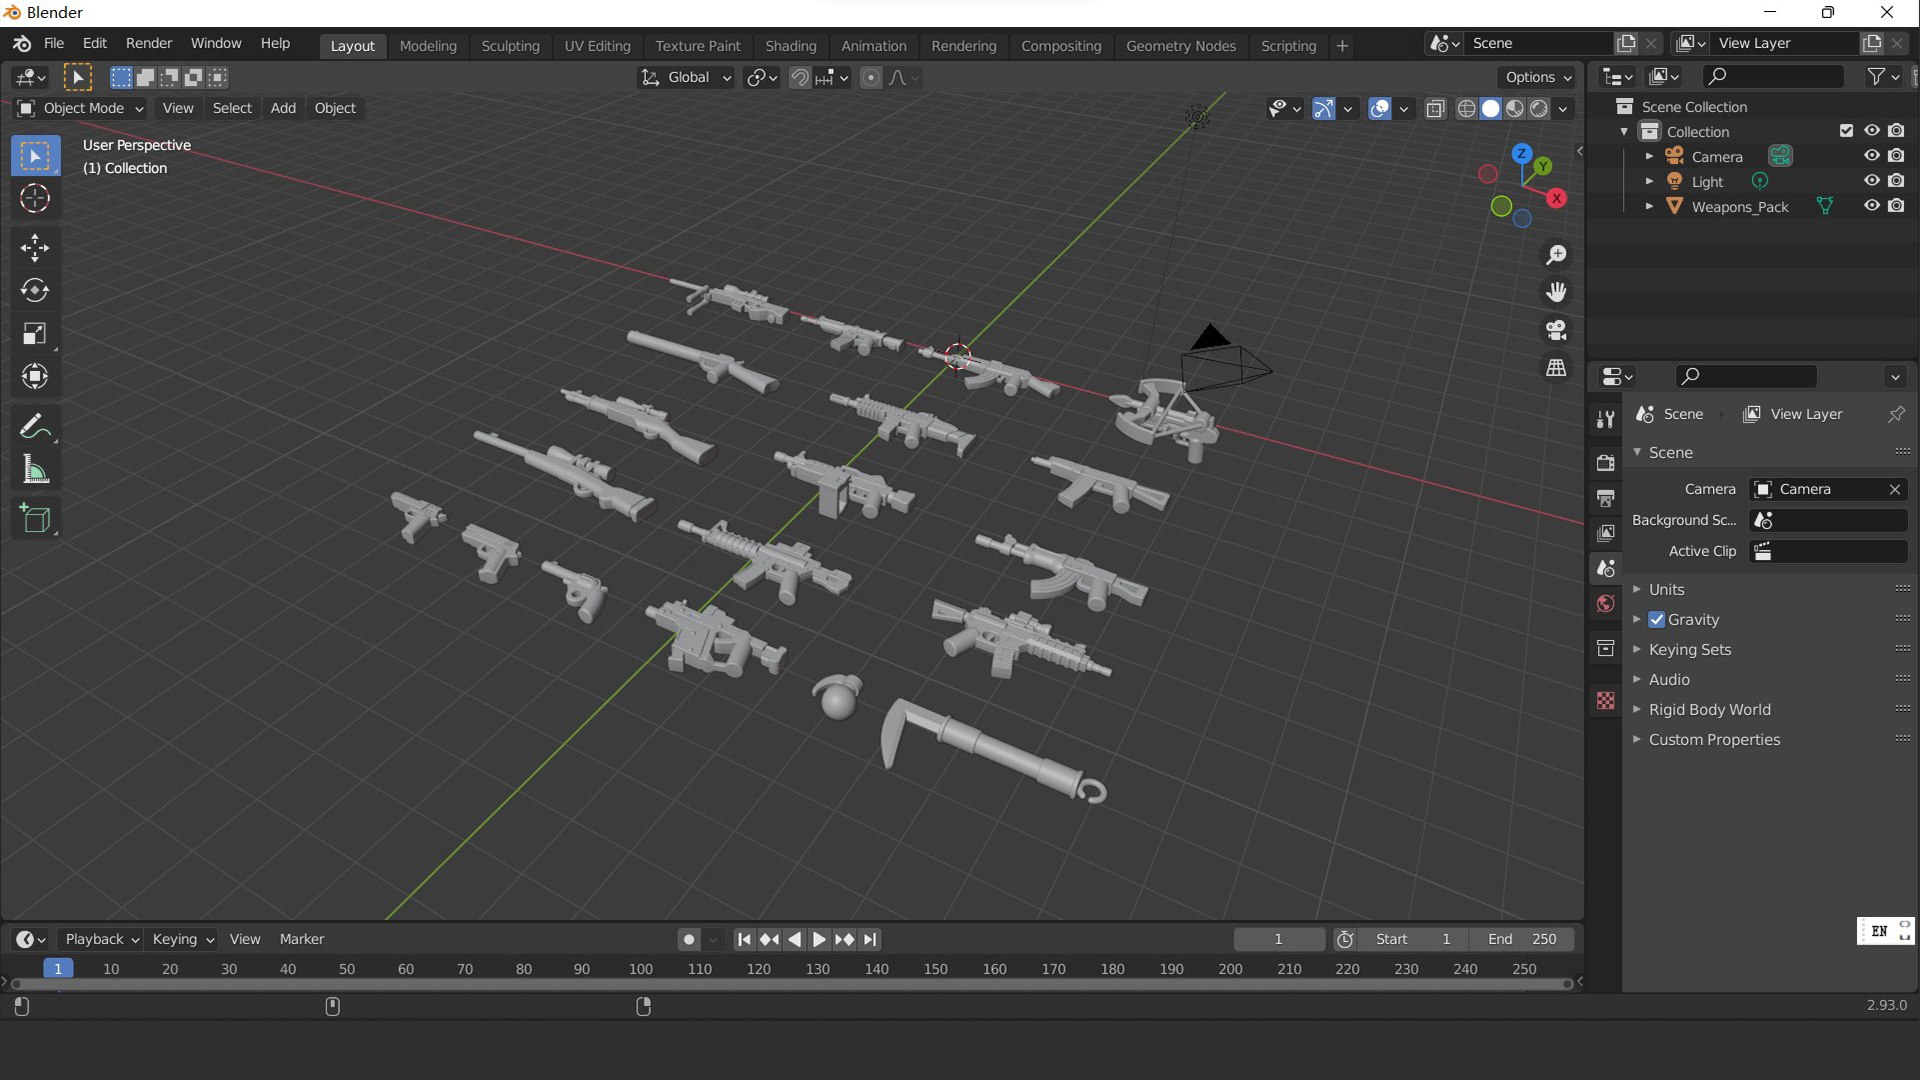Screen dimensions: 1920x1080
Task: Hide the Collection in viewport
Action: (x=1871, y=131)
